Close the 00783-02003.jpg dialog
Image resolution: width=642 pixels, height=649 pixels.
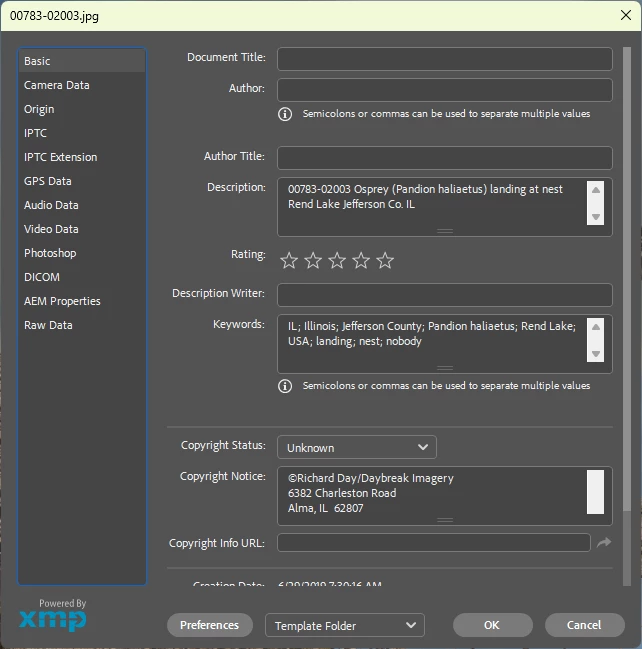point(626,15)
